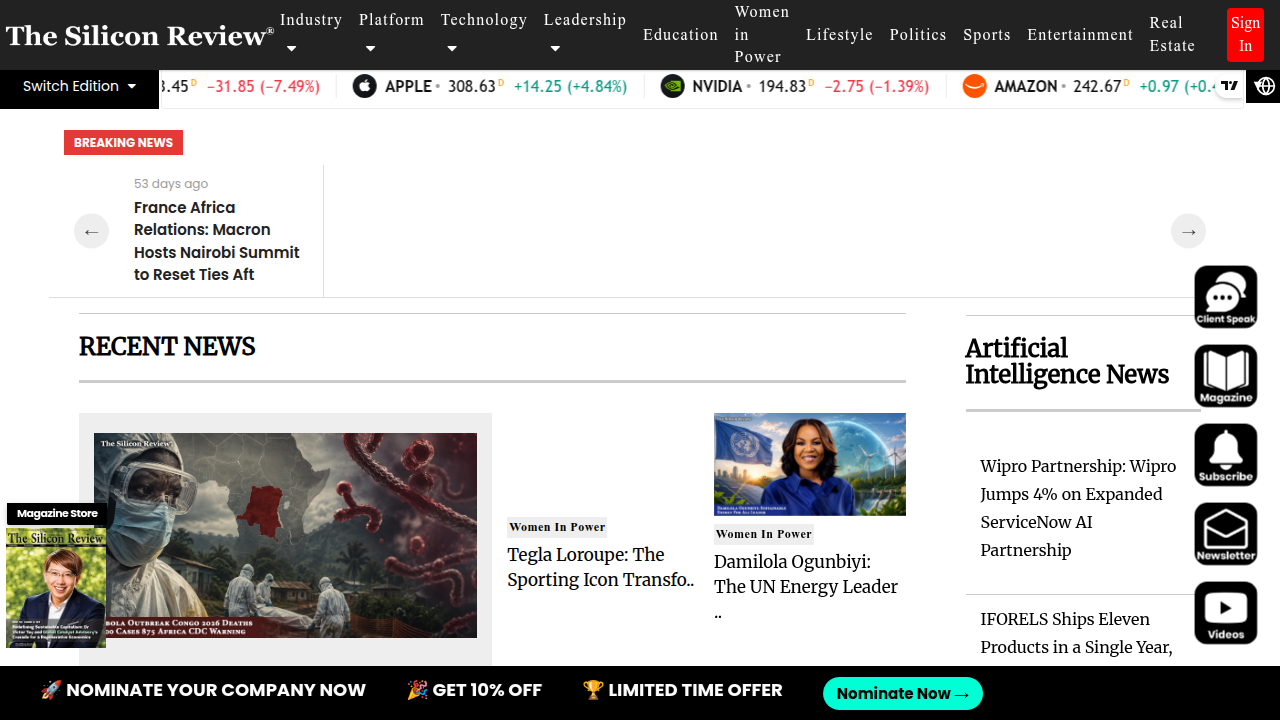Image resolution: width=1280 pixels, height=720 pixels.
Task: Open the Client Speak sidebar icon
Action: 1226,297
